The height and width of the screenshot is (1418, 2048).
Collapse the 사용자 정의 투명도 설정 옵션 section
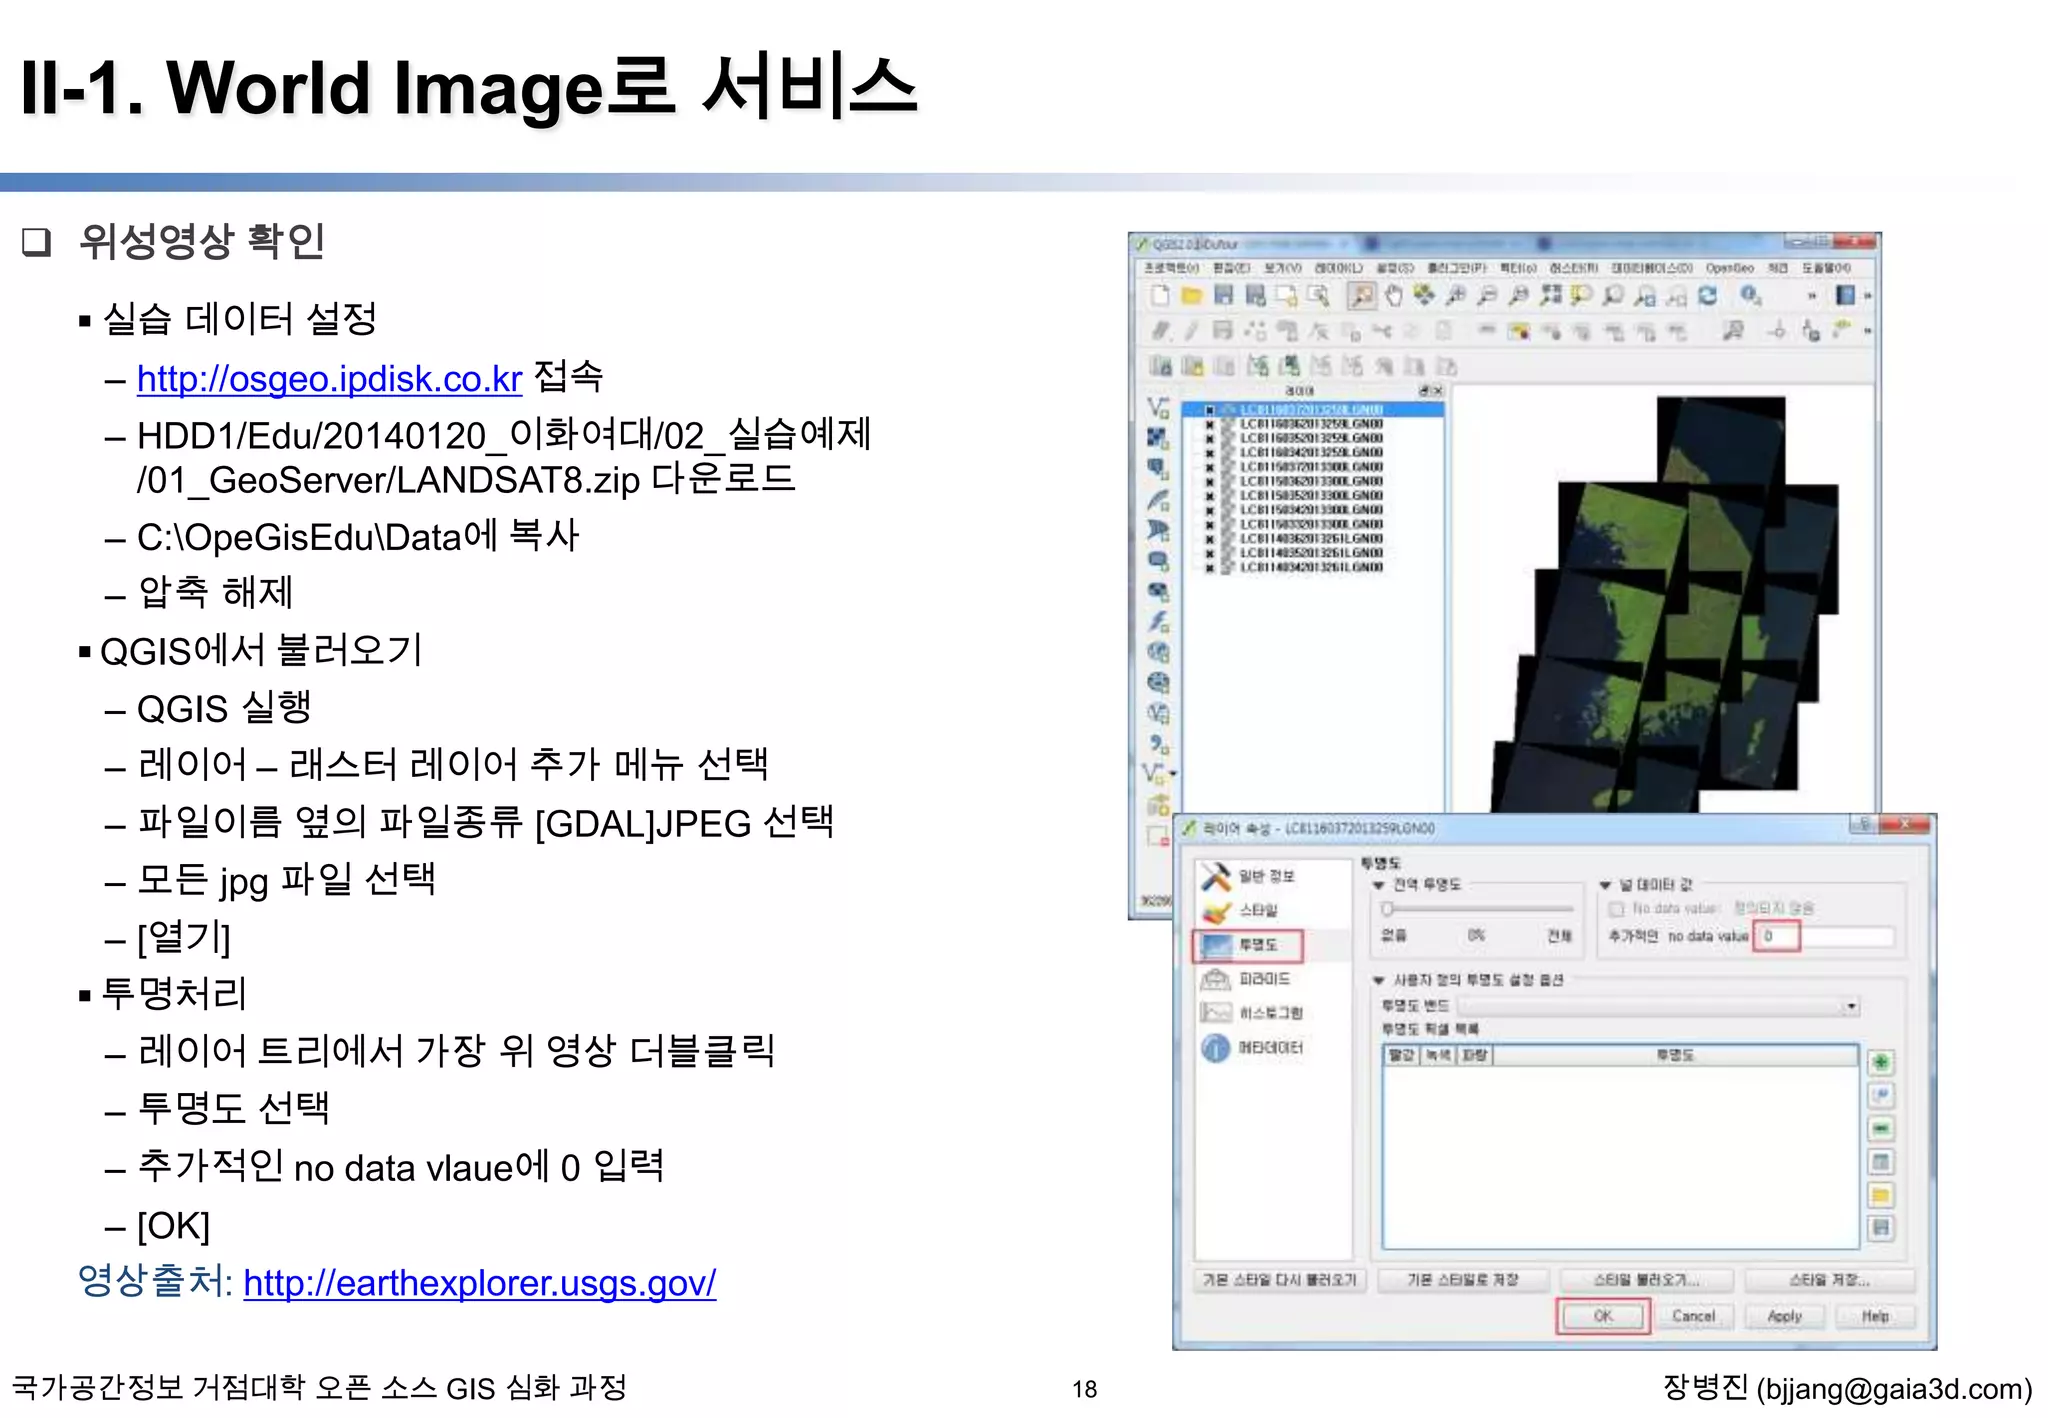pyautogui.click(x=1379, y=981)
